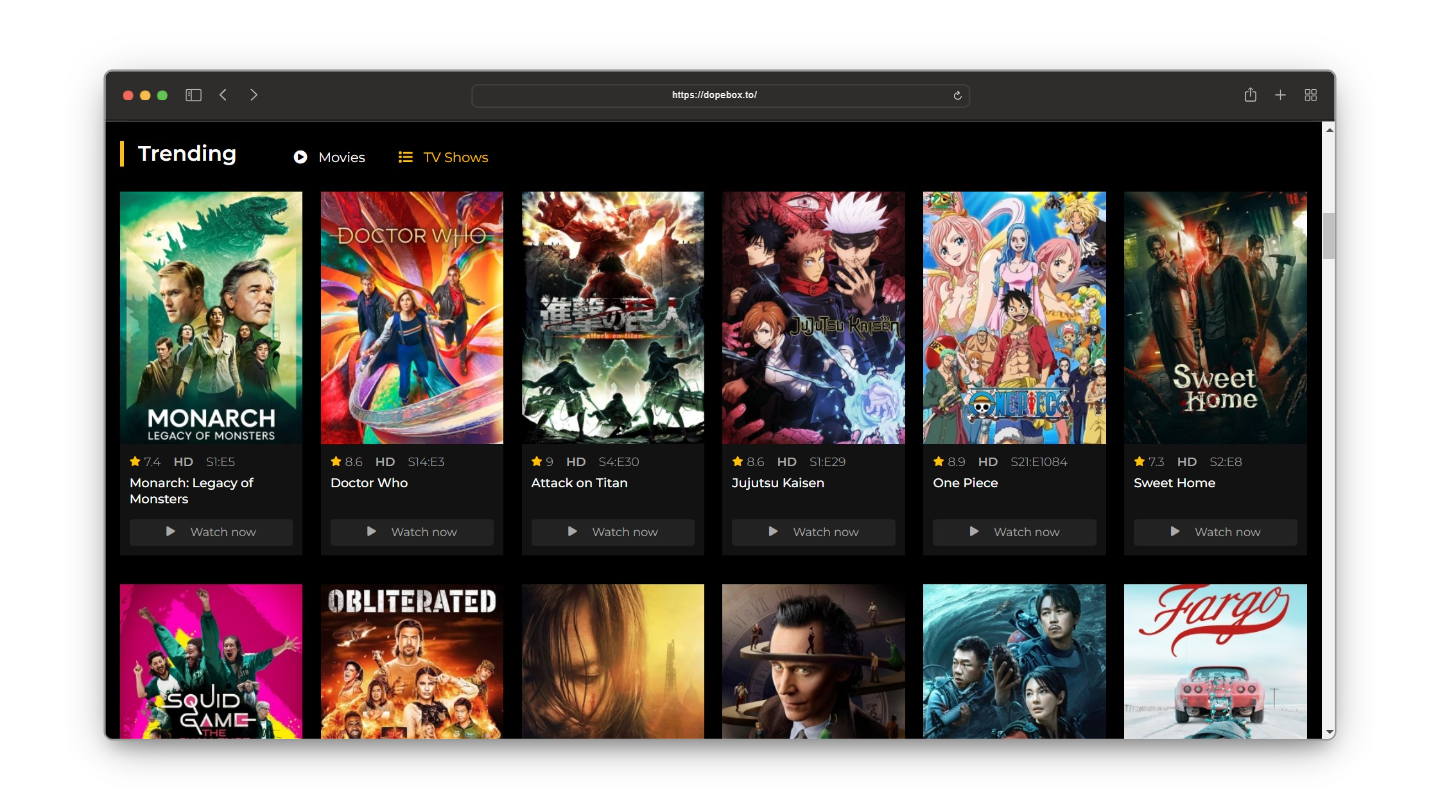The image size is (1440, 810).
Task: Click the Doctor Who title link
Action: 369,483
